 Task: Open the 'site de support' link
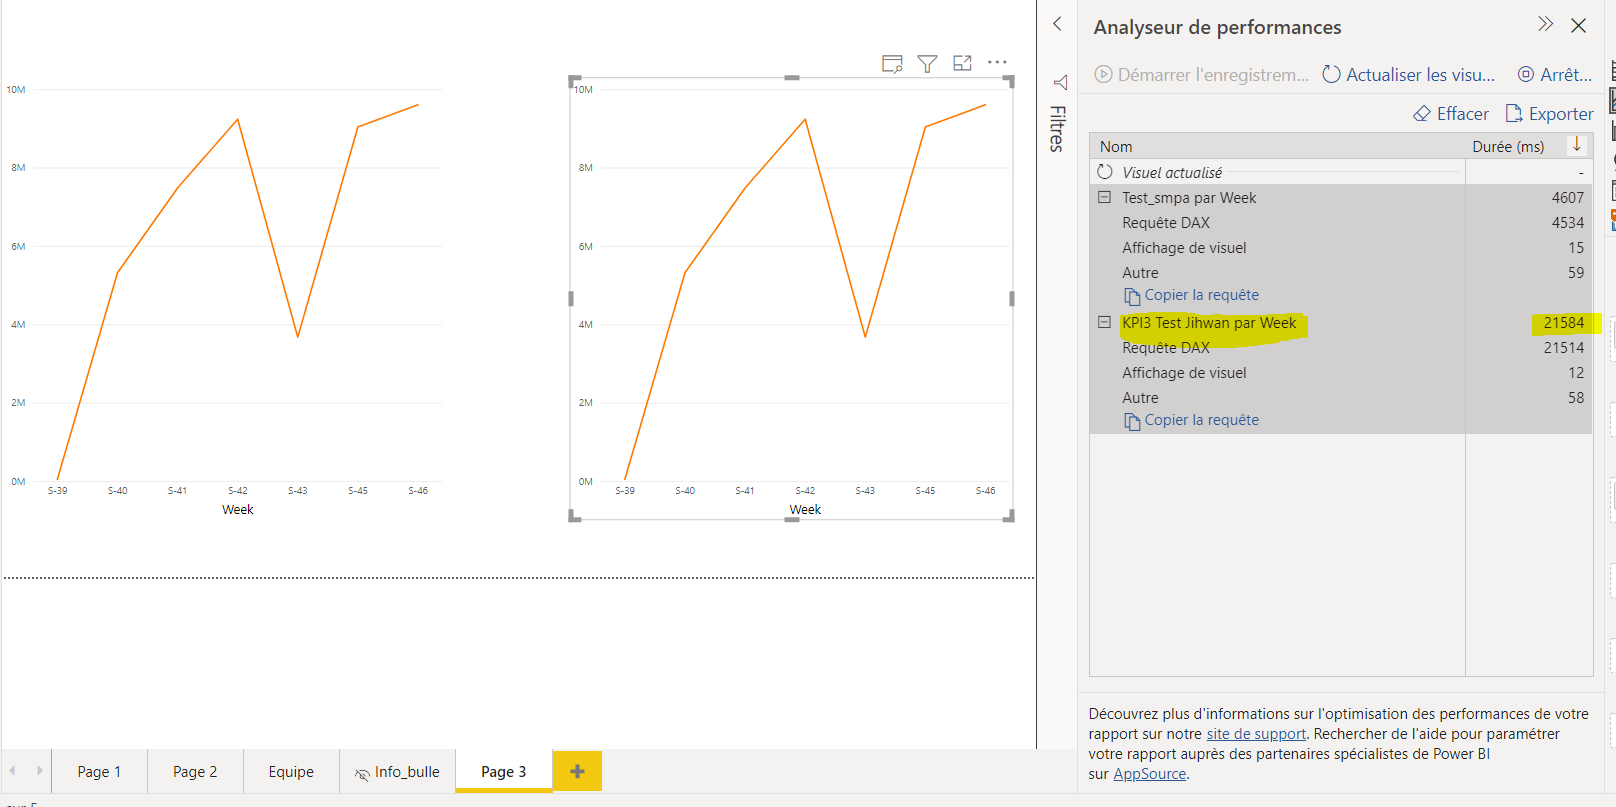tap(1256, 734)
